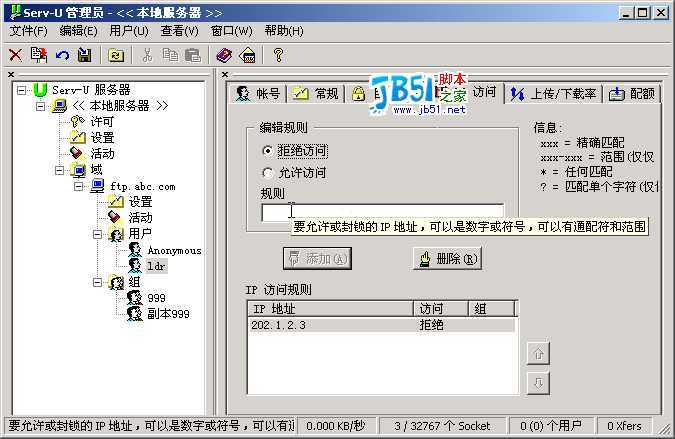Collapse the 组 tree node
The image size is (675, 439).
point(97,282)
